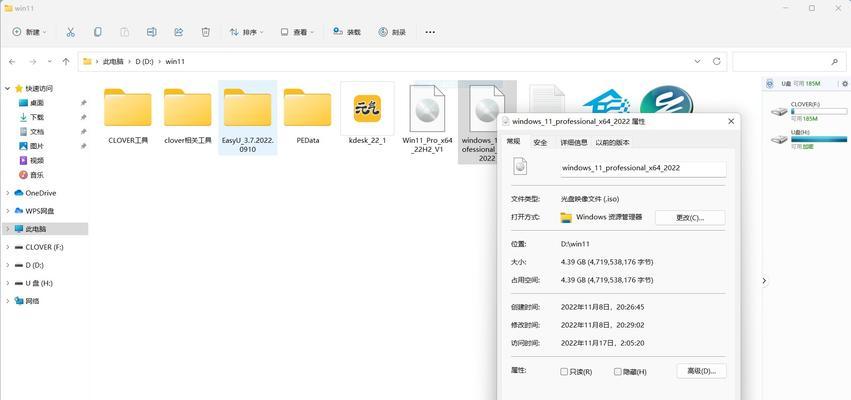The image size is (851, 400).
Task: Open the 新建 (New) dropdown
Action: 29,33
